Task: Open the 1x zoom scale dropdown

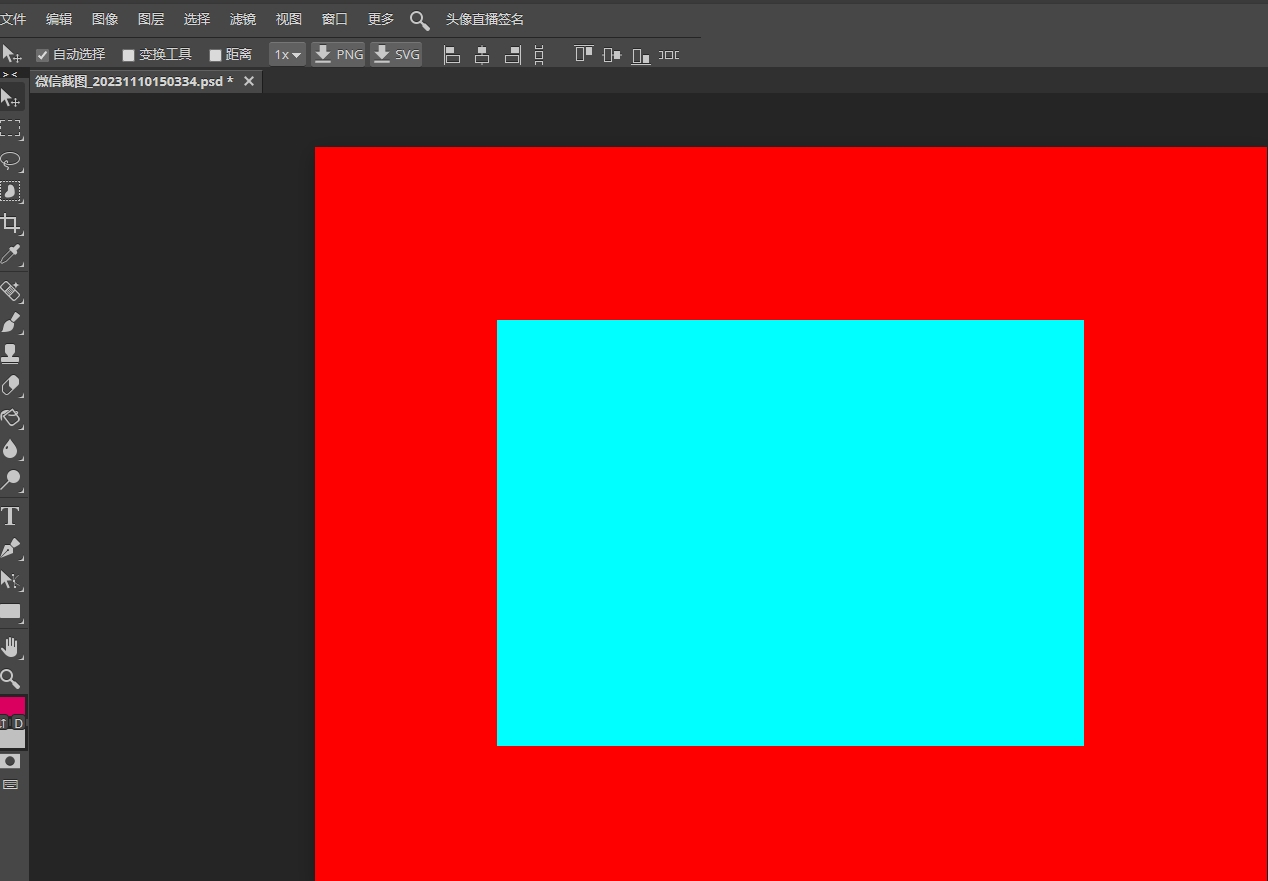Action: coord(287,54)
